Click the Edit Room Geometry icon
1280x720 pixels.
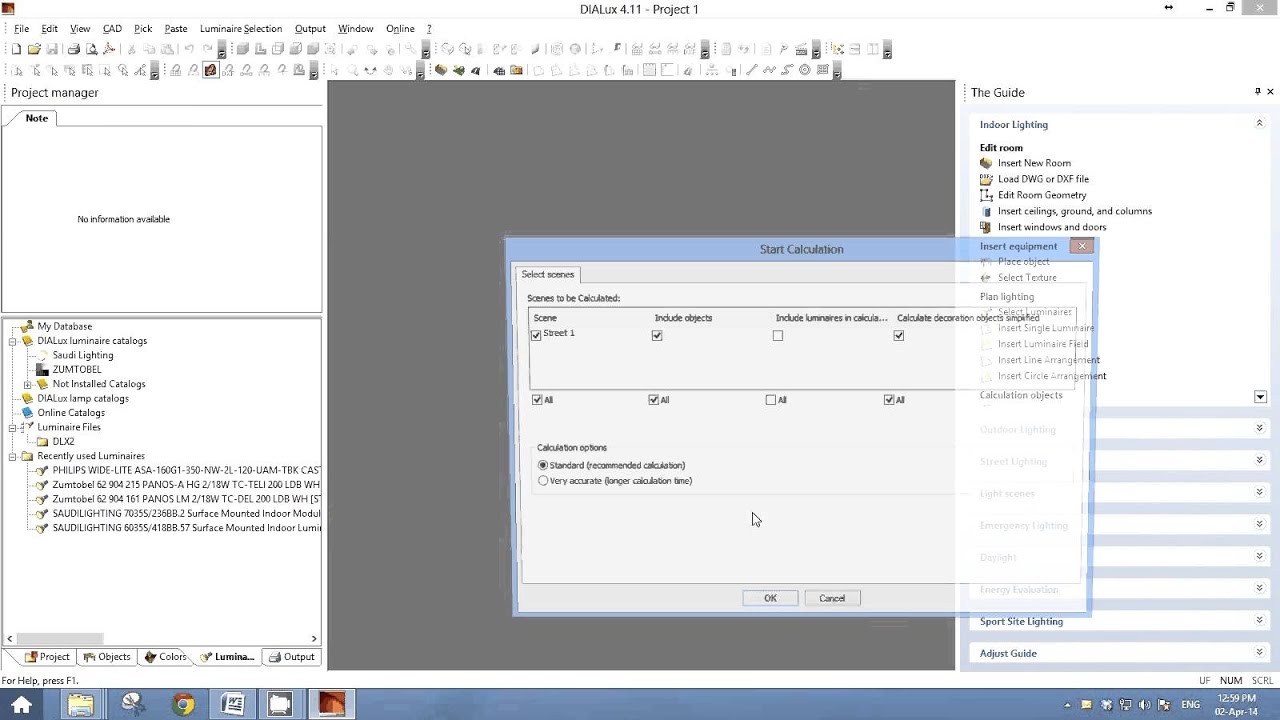[x=986, y=195]
